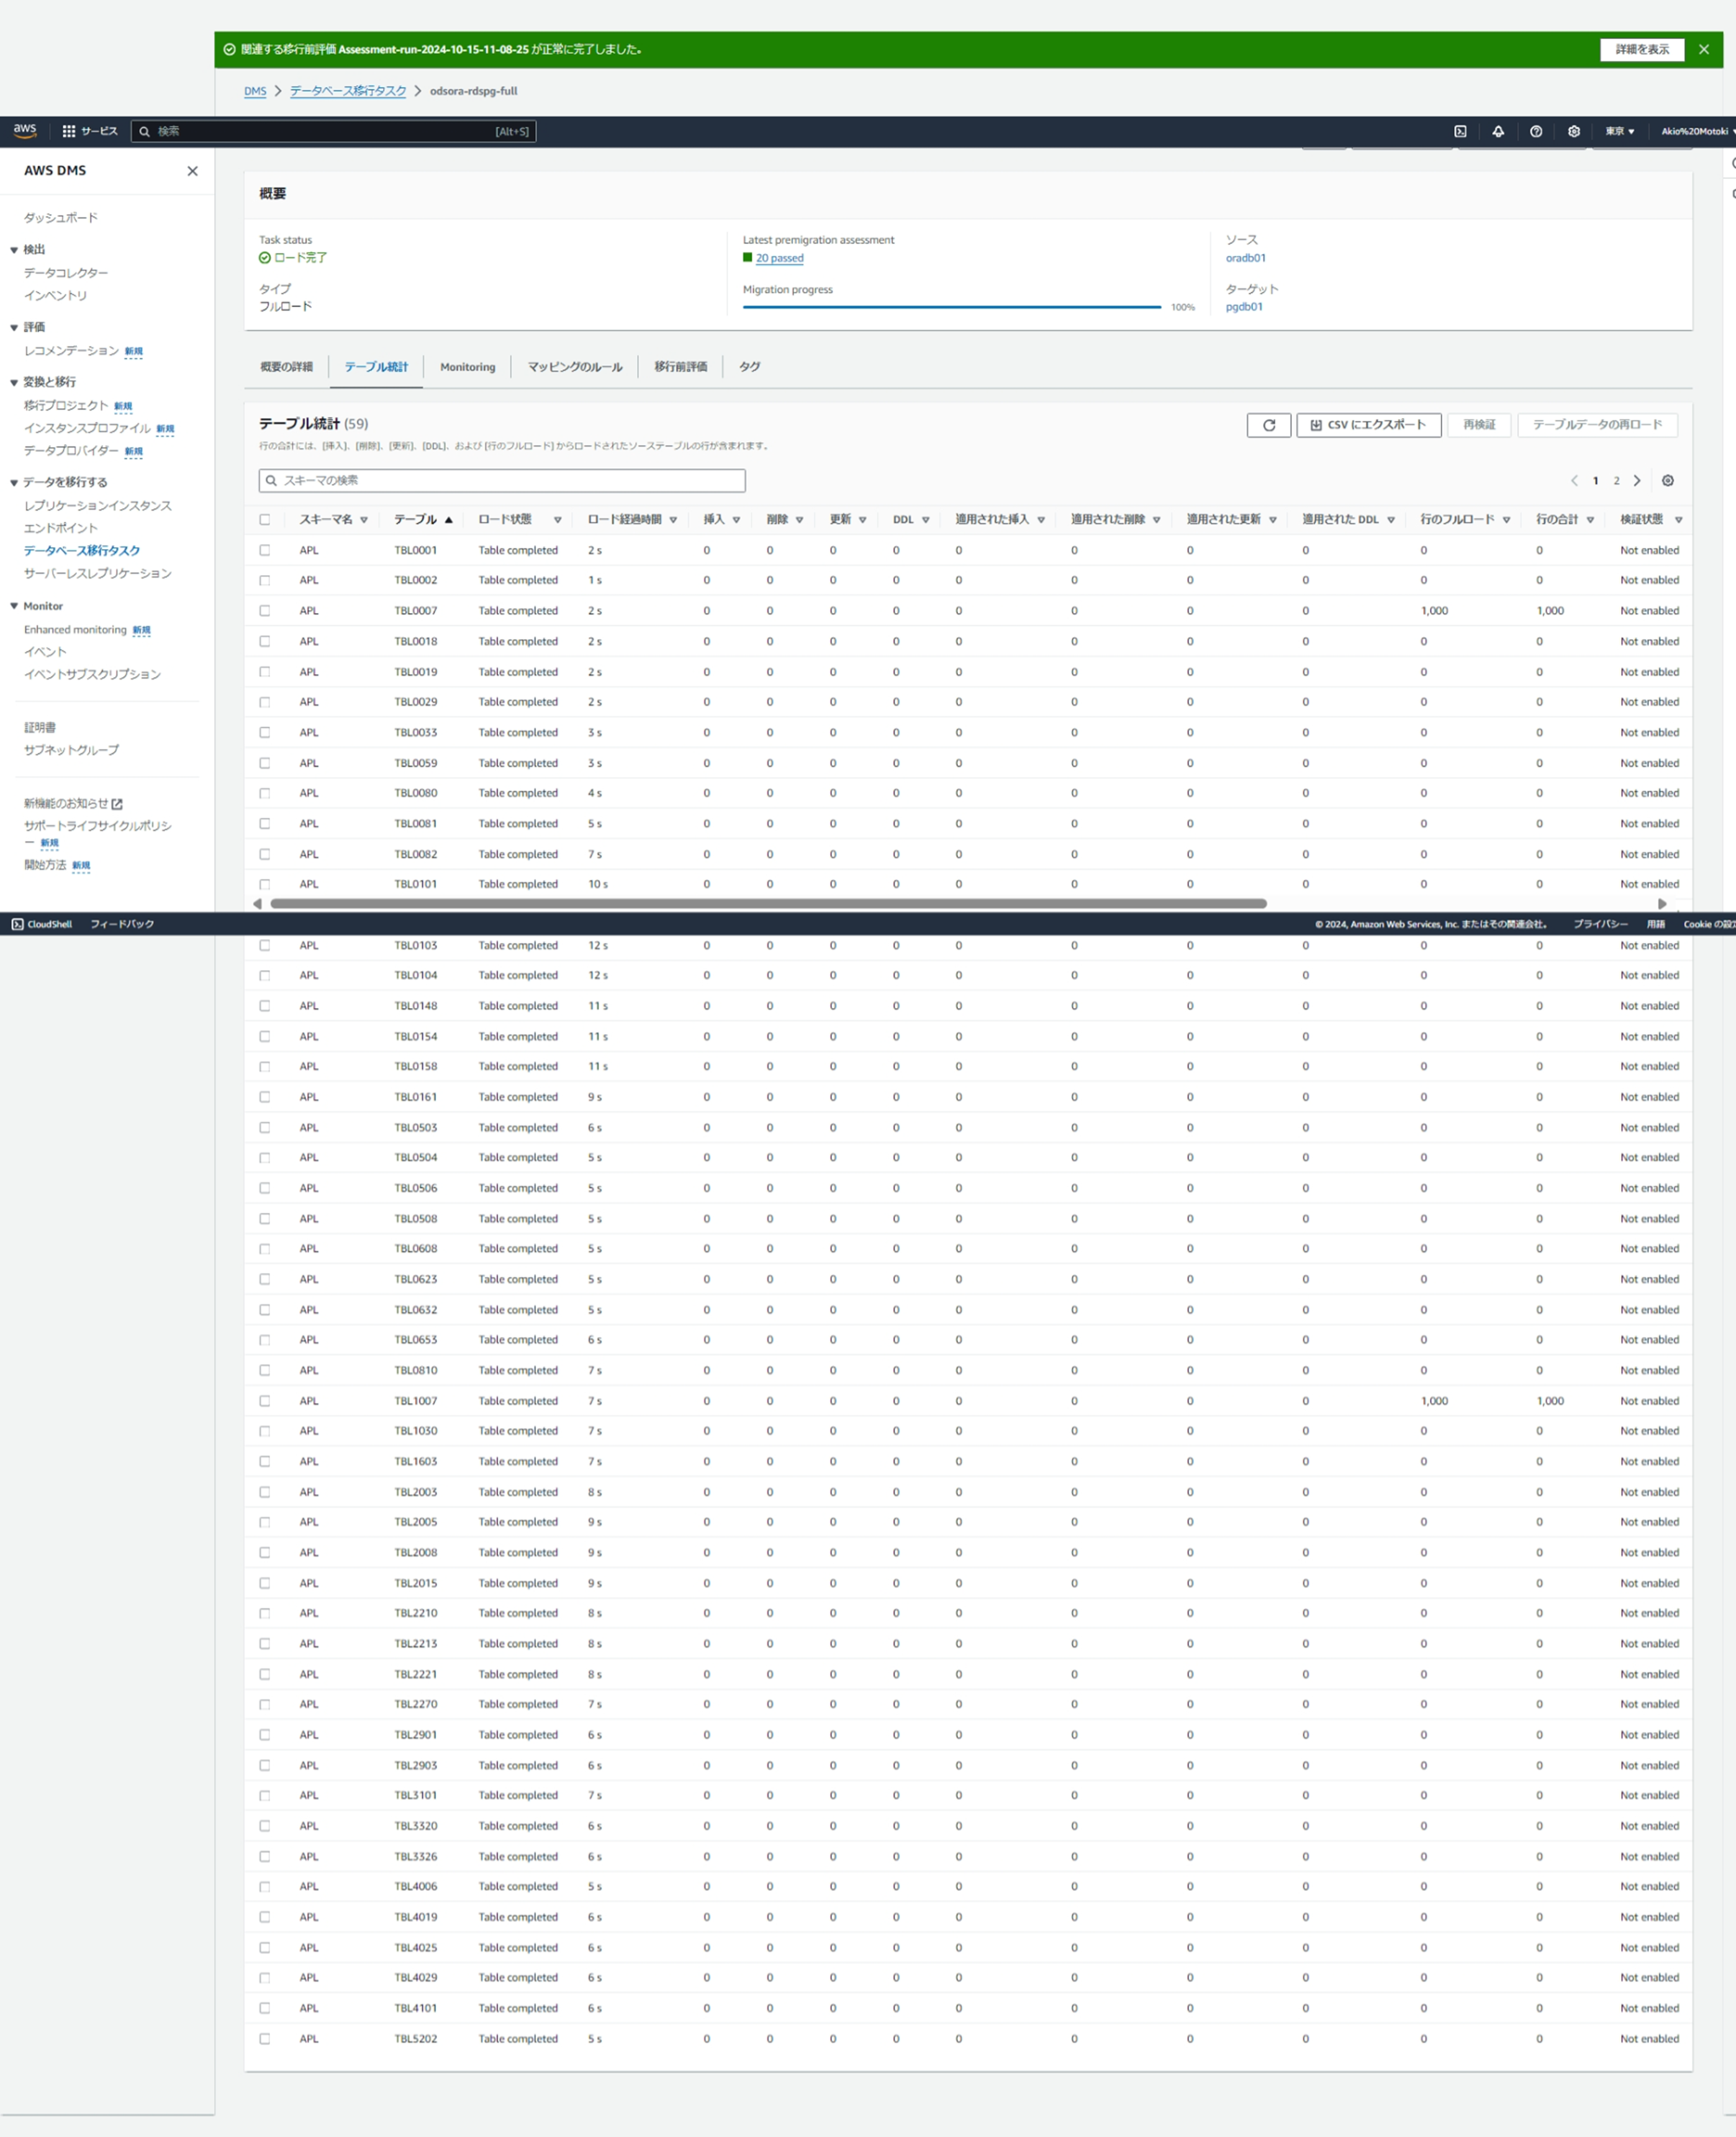Toggle the select-all header checkbox
This screenshot has width=1736, height=2137.
pyautogui.click(x=265, y=519)
